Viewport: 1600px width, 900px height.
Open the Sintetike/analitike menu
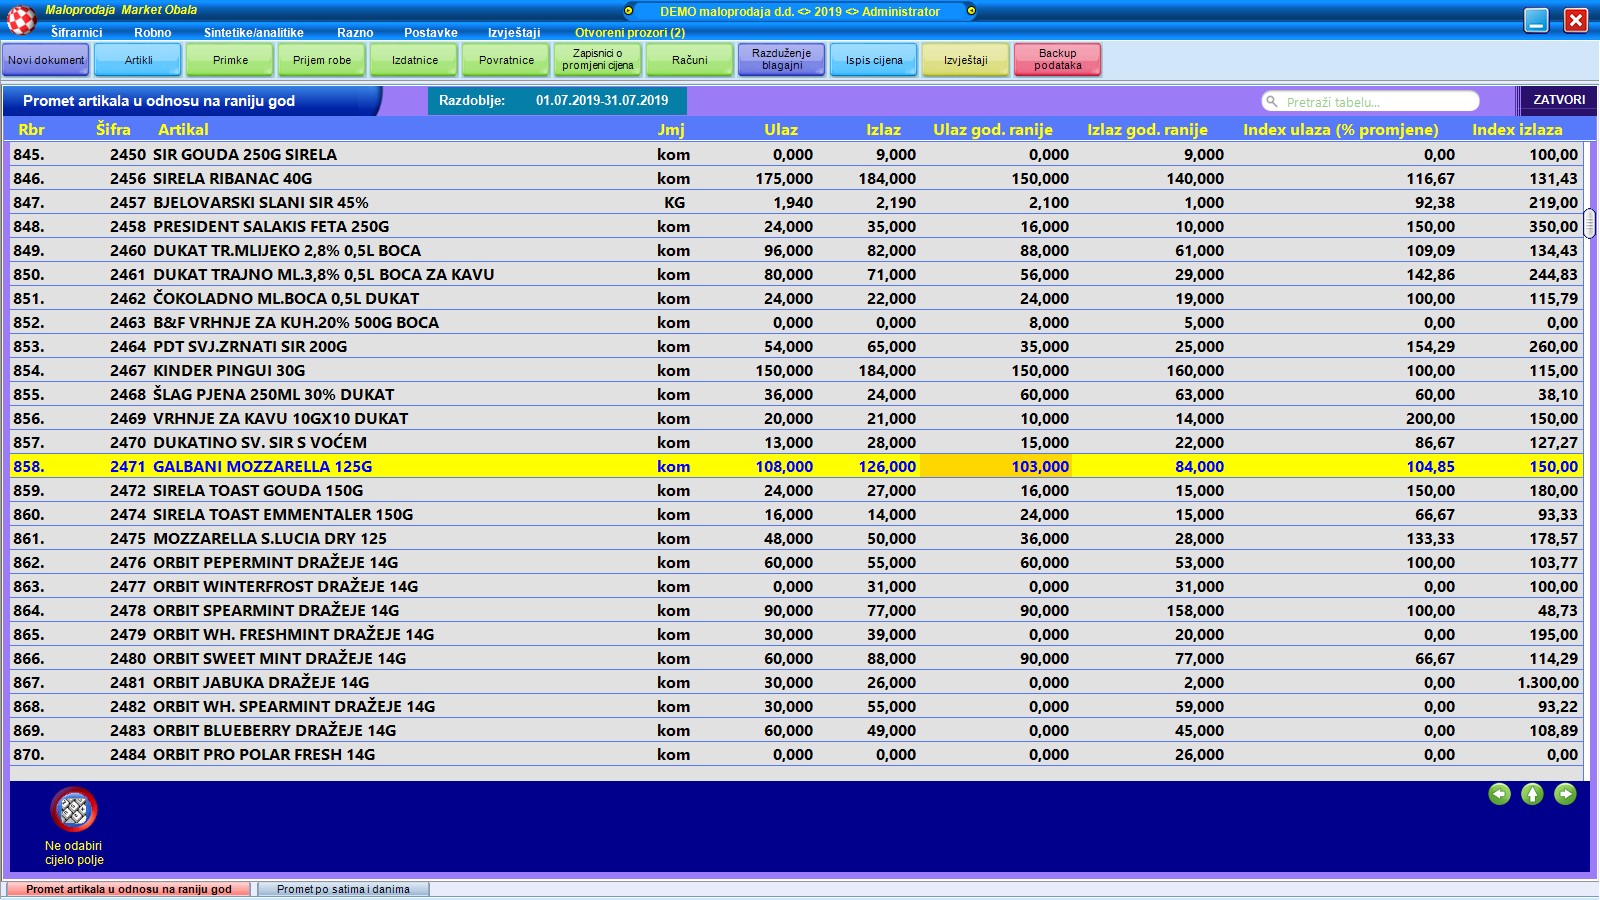pyautogui.click(x=253, y=33)
